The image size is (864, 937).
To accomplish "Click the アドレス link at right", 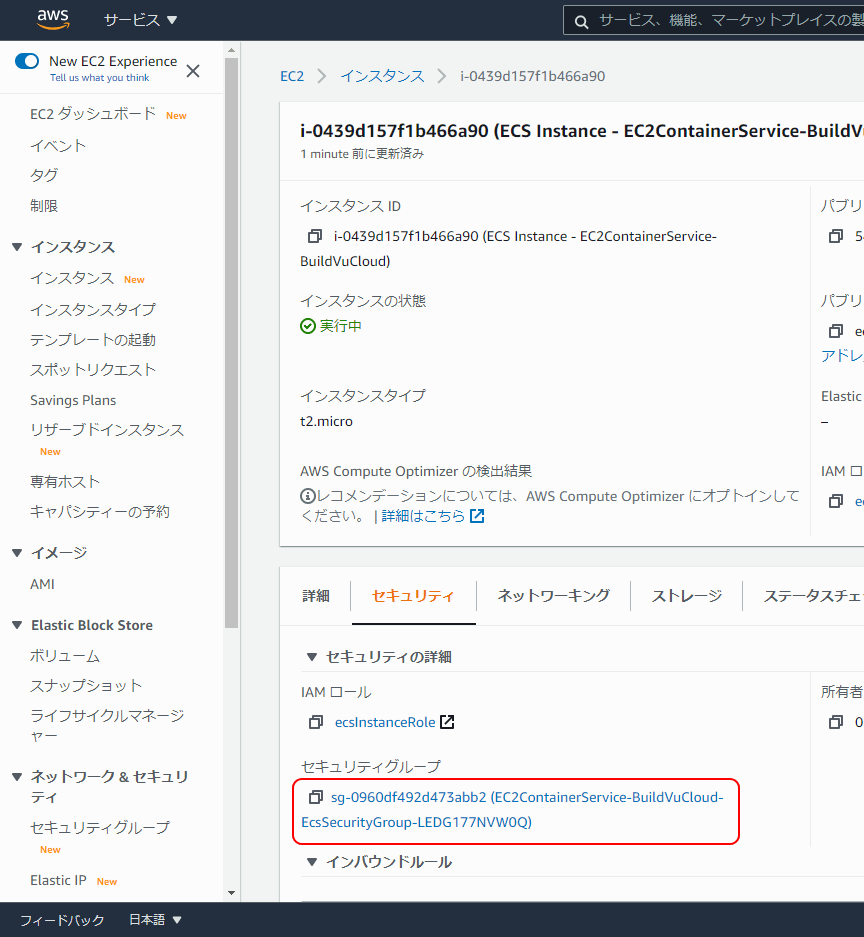I will pos(842,356).
